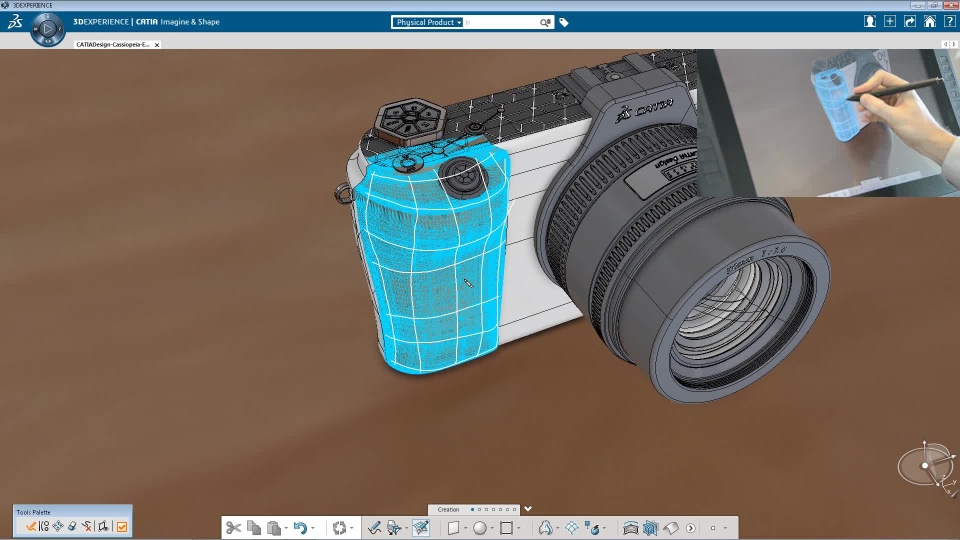Screen dimensions: 960x540
Task: Click the plus Add icon in top bar
Action: (890, 21)
